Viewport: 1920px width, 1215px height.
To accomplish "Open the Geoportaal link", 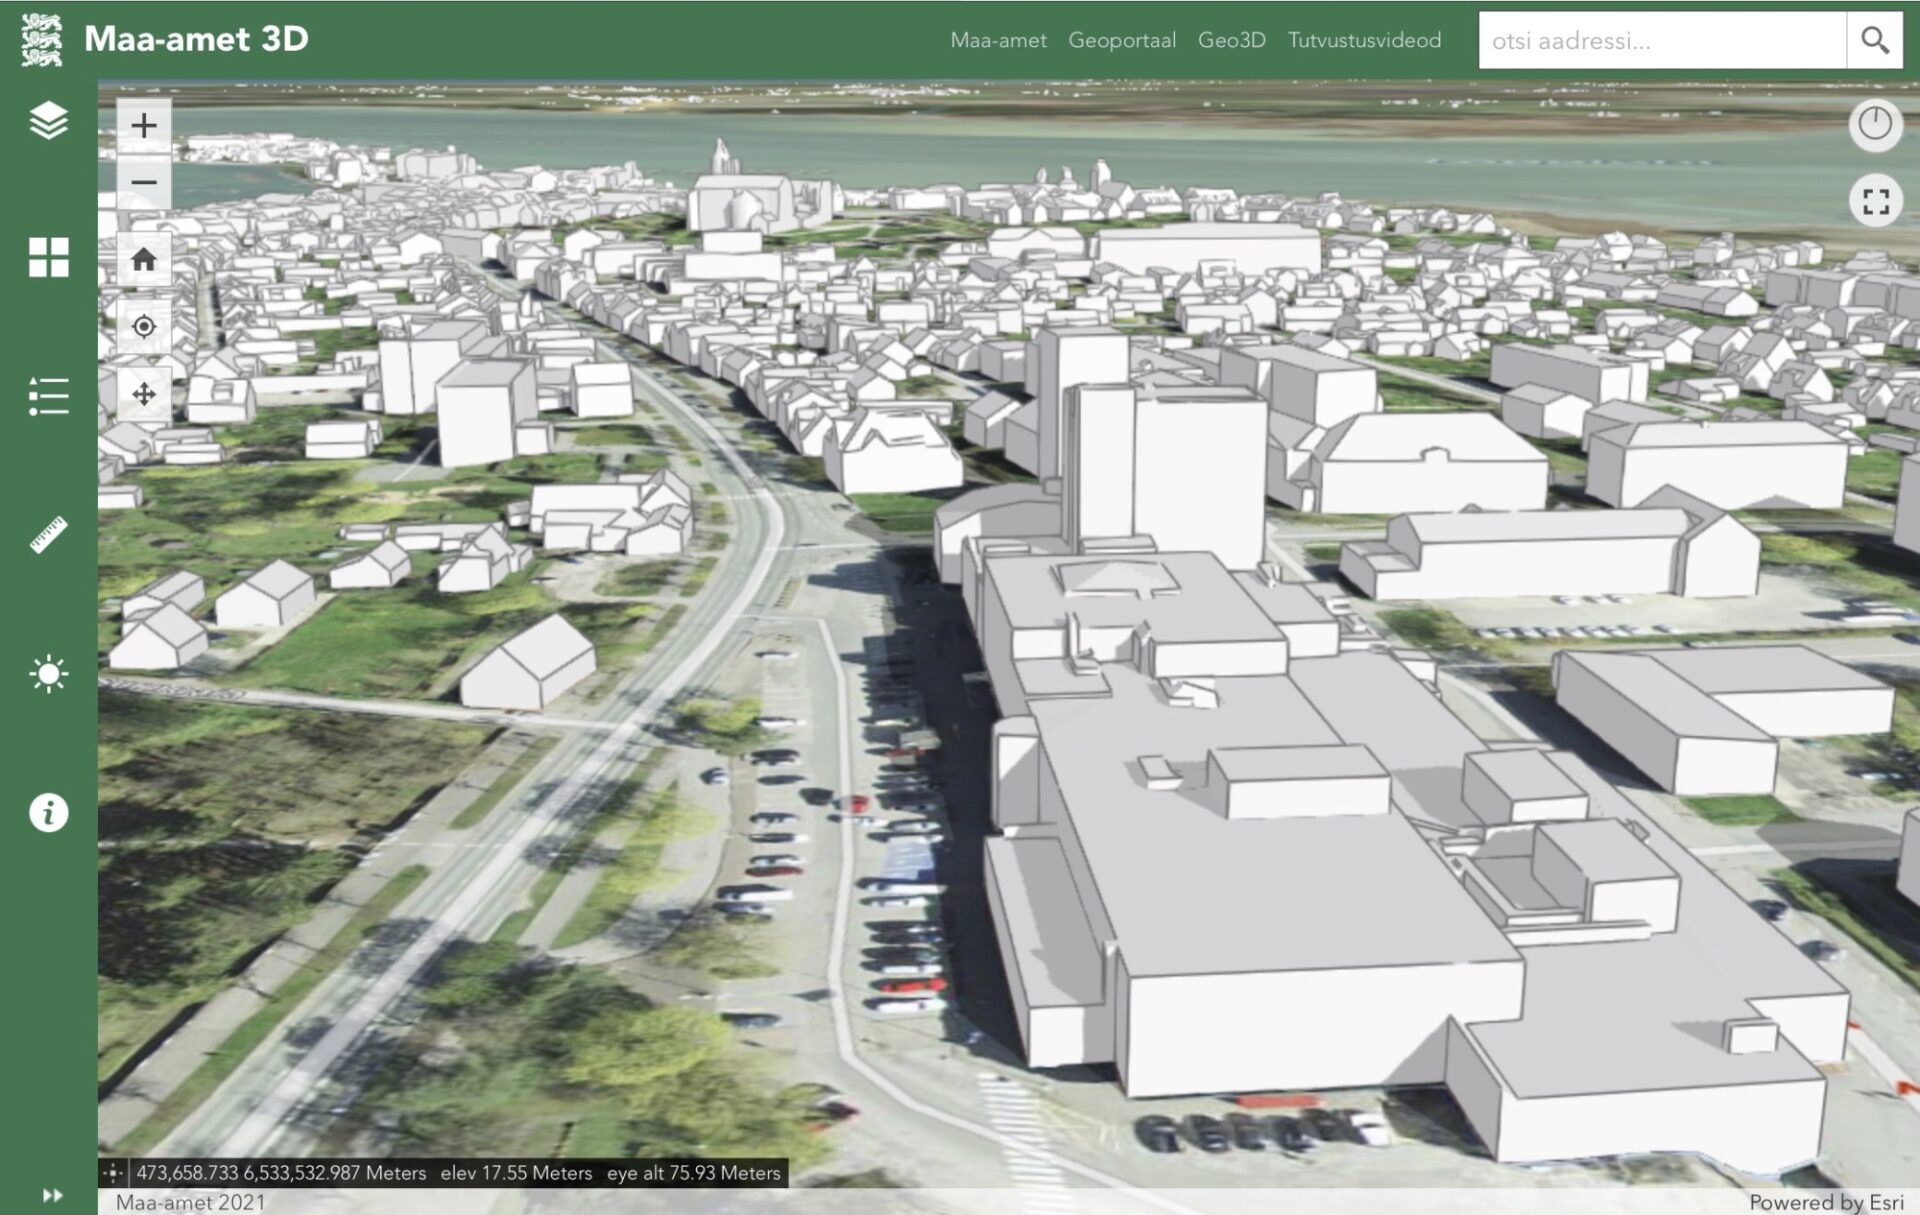I will coord(1121,41).
